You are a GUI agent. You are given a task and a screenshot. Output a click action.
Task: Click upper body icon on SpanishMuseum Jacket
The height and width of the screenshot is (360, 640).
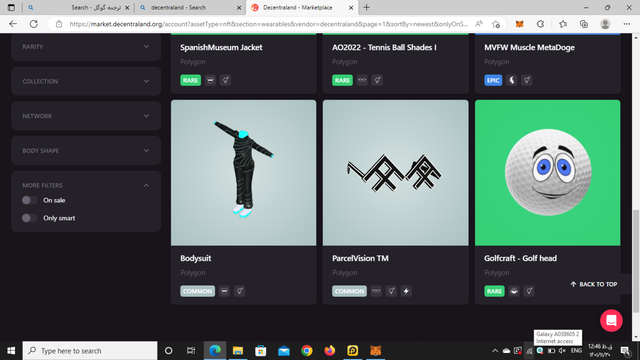(210, 80)
